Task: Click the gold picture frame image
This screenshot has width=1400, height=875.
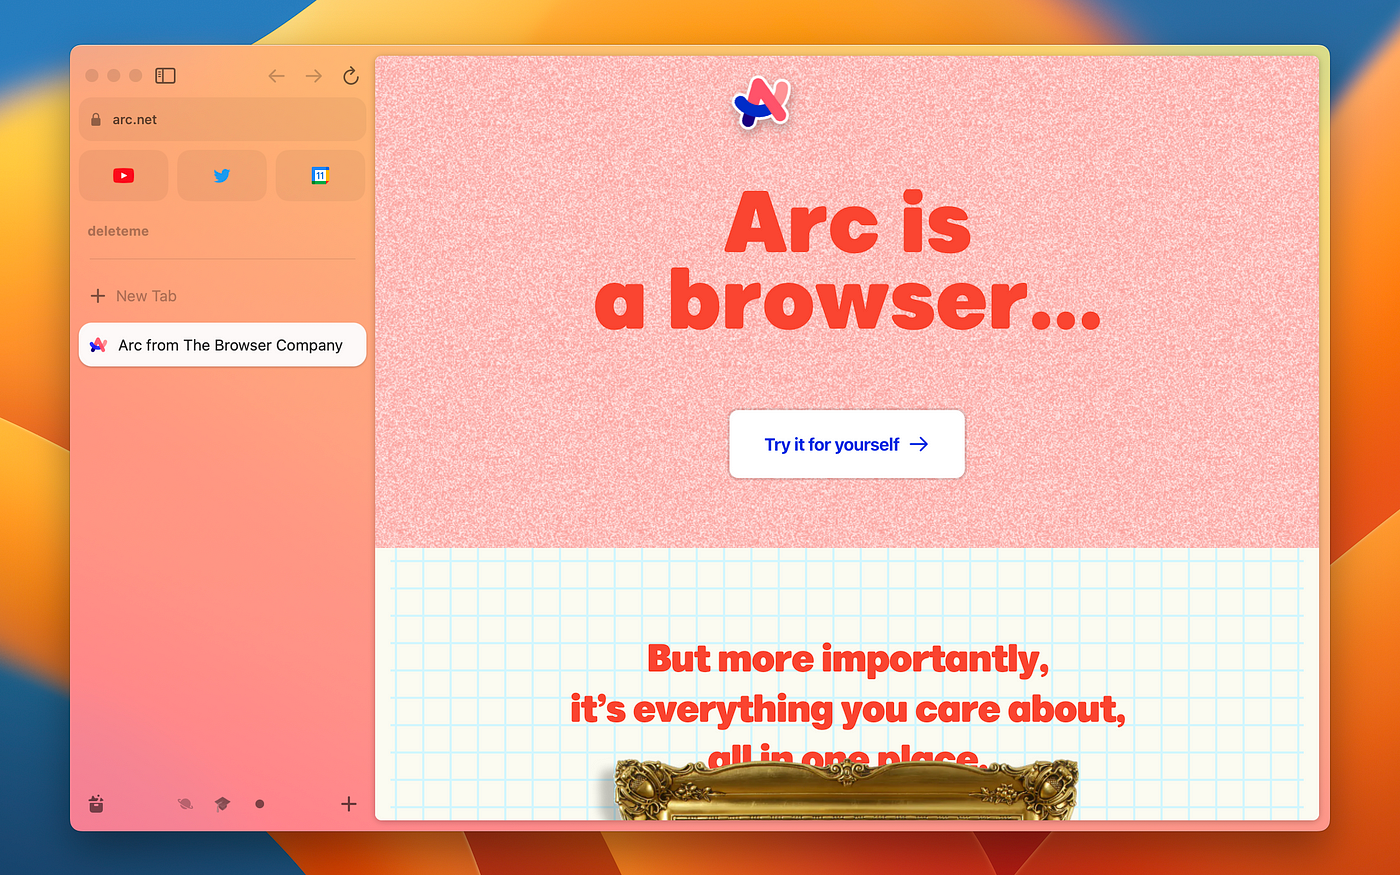Action: [x=845, y=789]
